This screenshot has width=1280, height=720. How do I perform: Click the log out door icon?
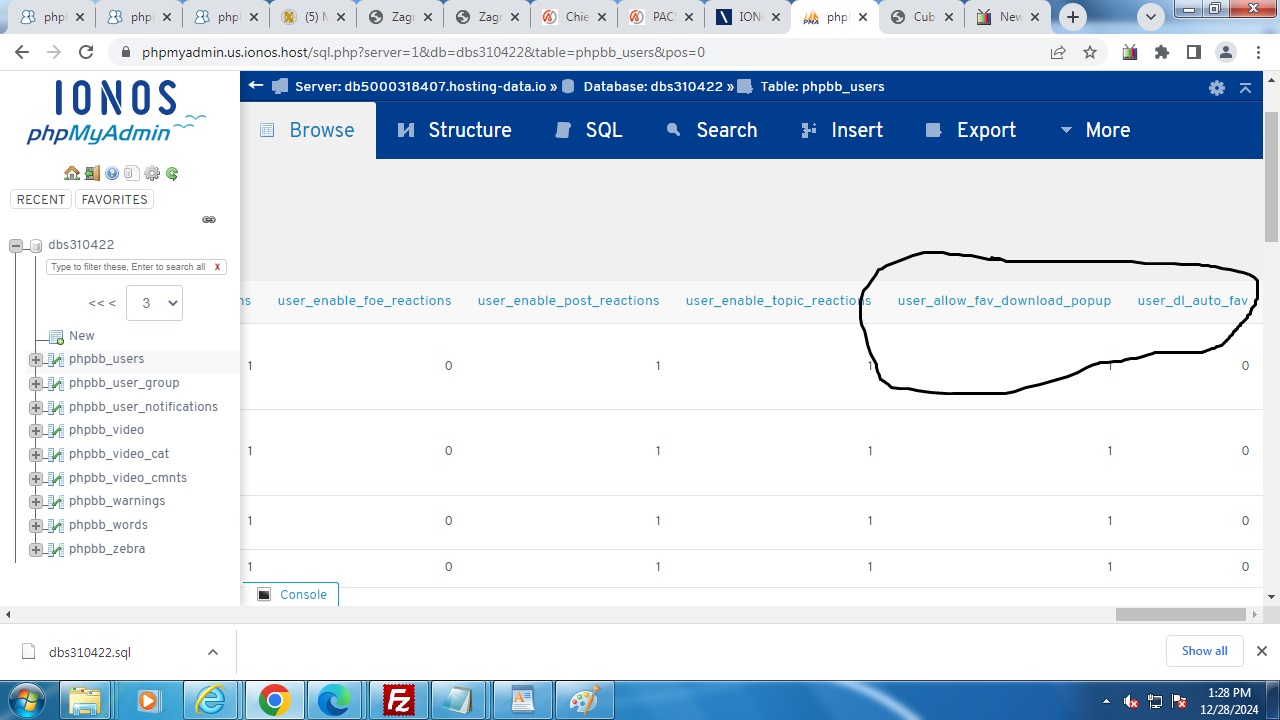pos(91,173)
